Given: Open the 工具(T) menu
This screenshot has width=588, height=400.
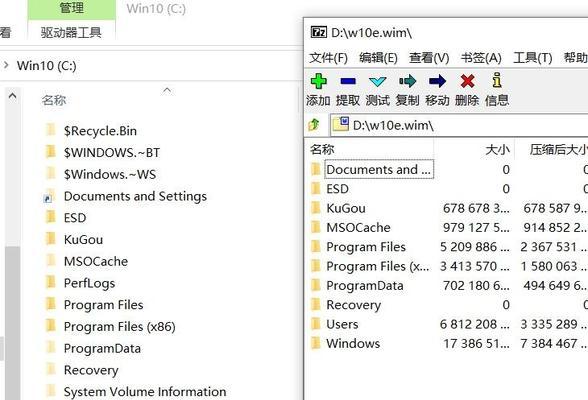Looking at the screenshot, I should coord(532,58).
